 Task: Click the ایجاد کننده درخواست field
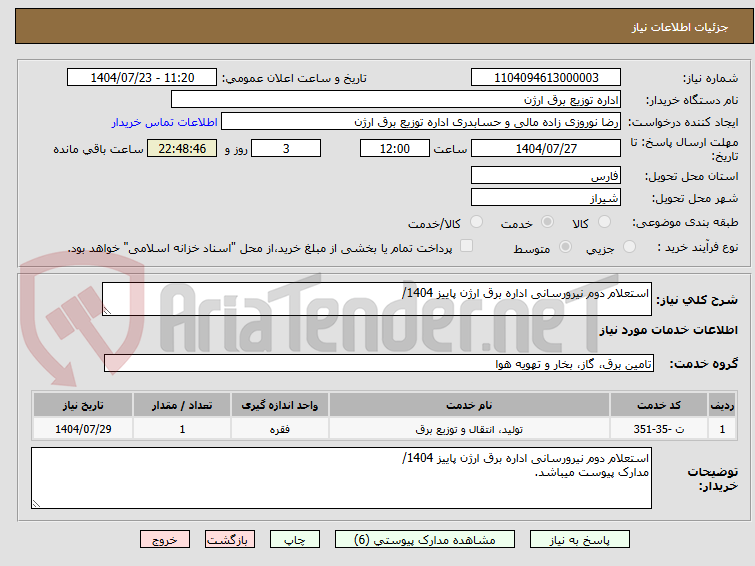point(421,122)
